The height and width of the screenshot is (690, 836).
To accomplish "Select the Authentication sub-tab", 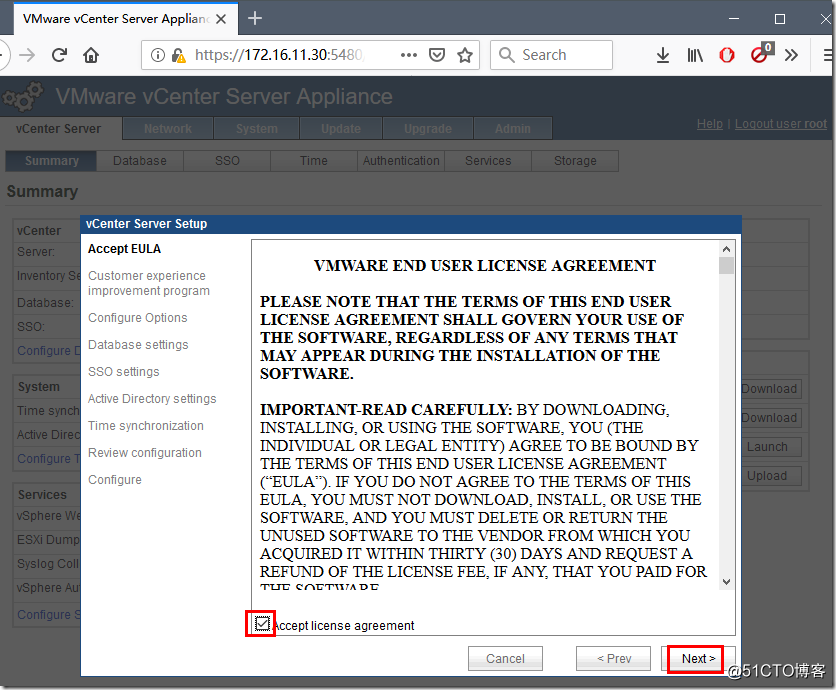I will pos(401,161).
